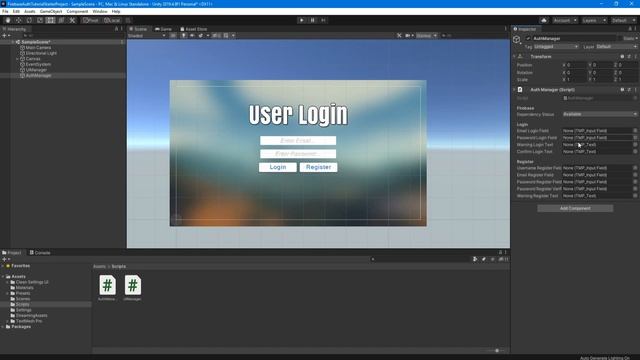Open the Component menu
Image resolution: width=640 pixels, height=360 pixels.
click(77, 11)
